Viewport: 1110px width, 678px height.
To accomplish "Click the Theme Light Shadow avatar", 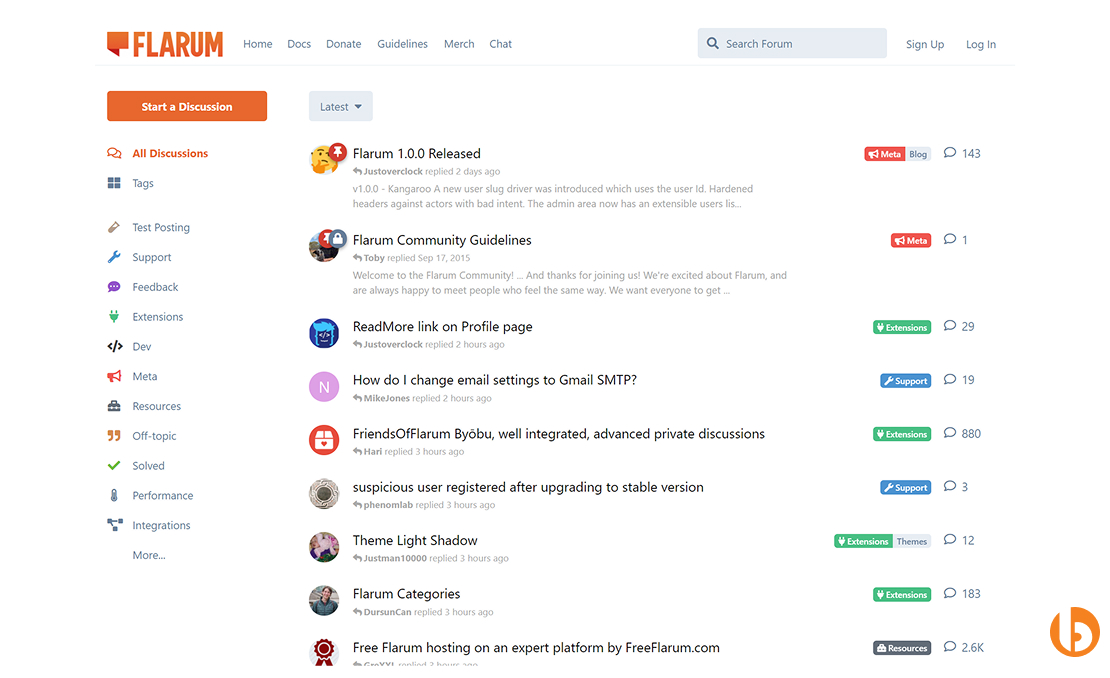I will coord(324,547).
